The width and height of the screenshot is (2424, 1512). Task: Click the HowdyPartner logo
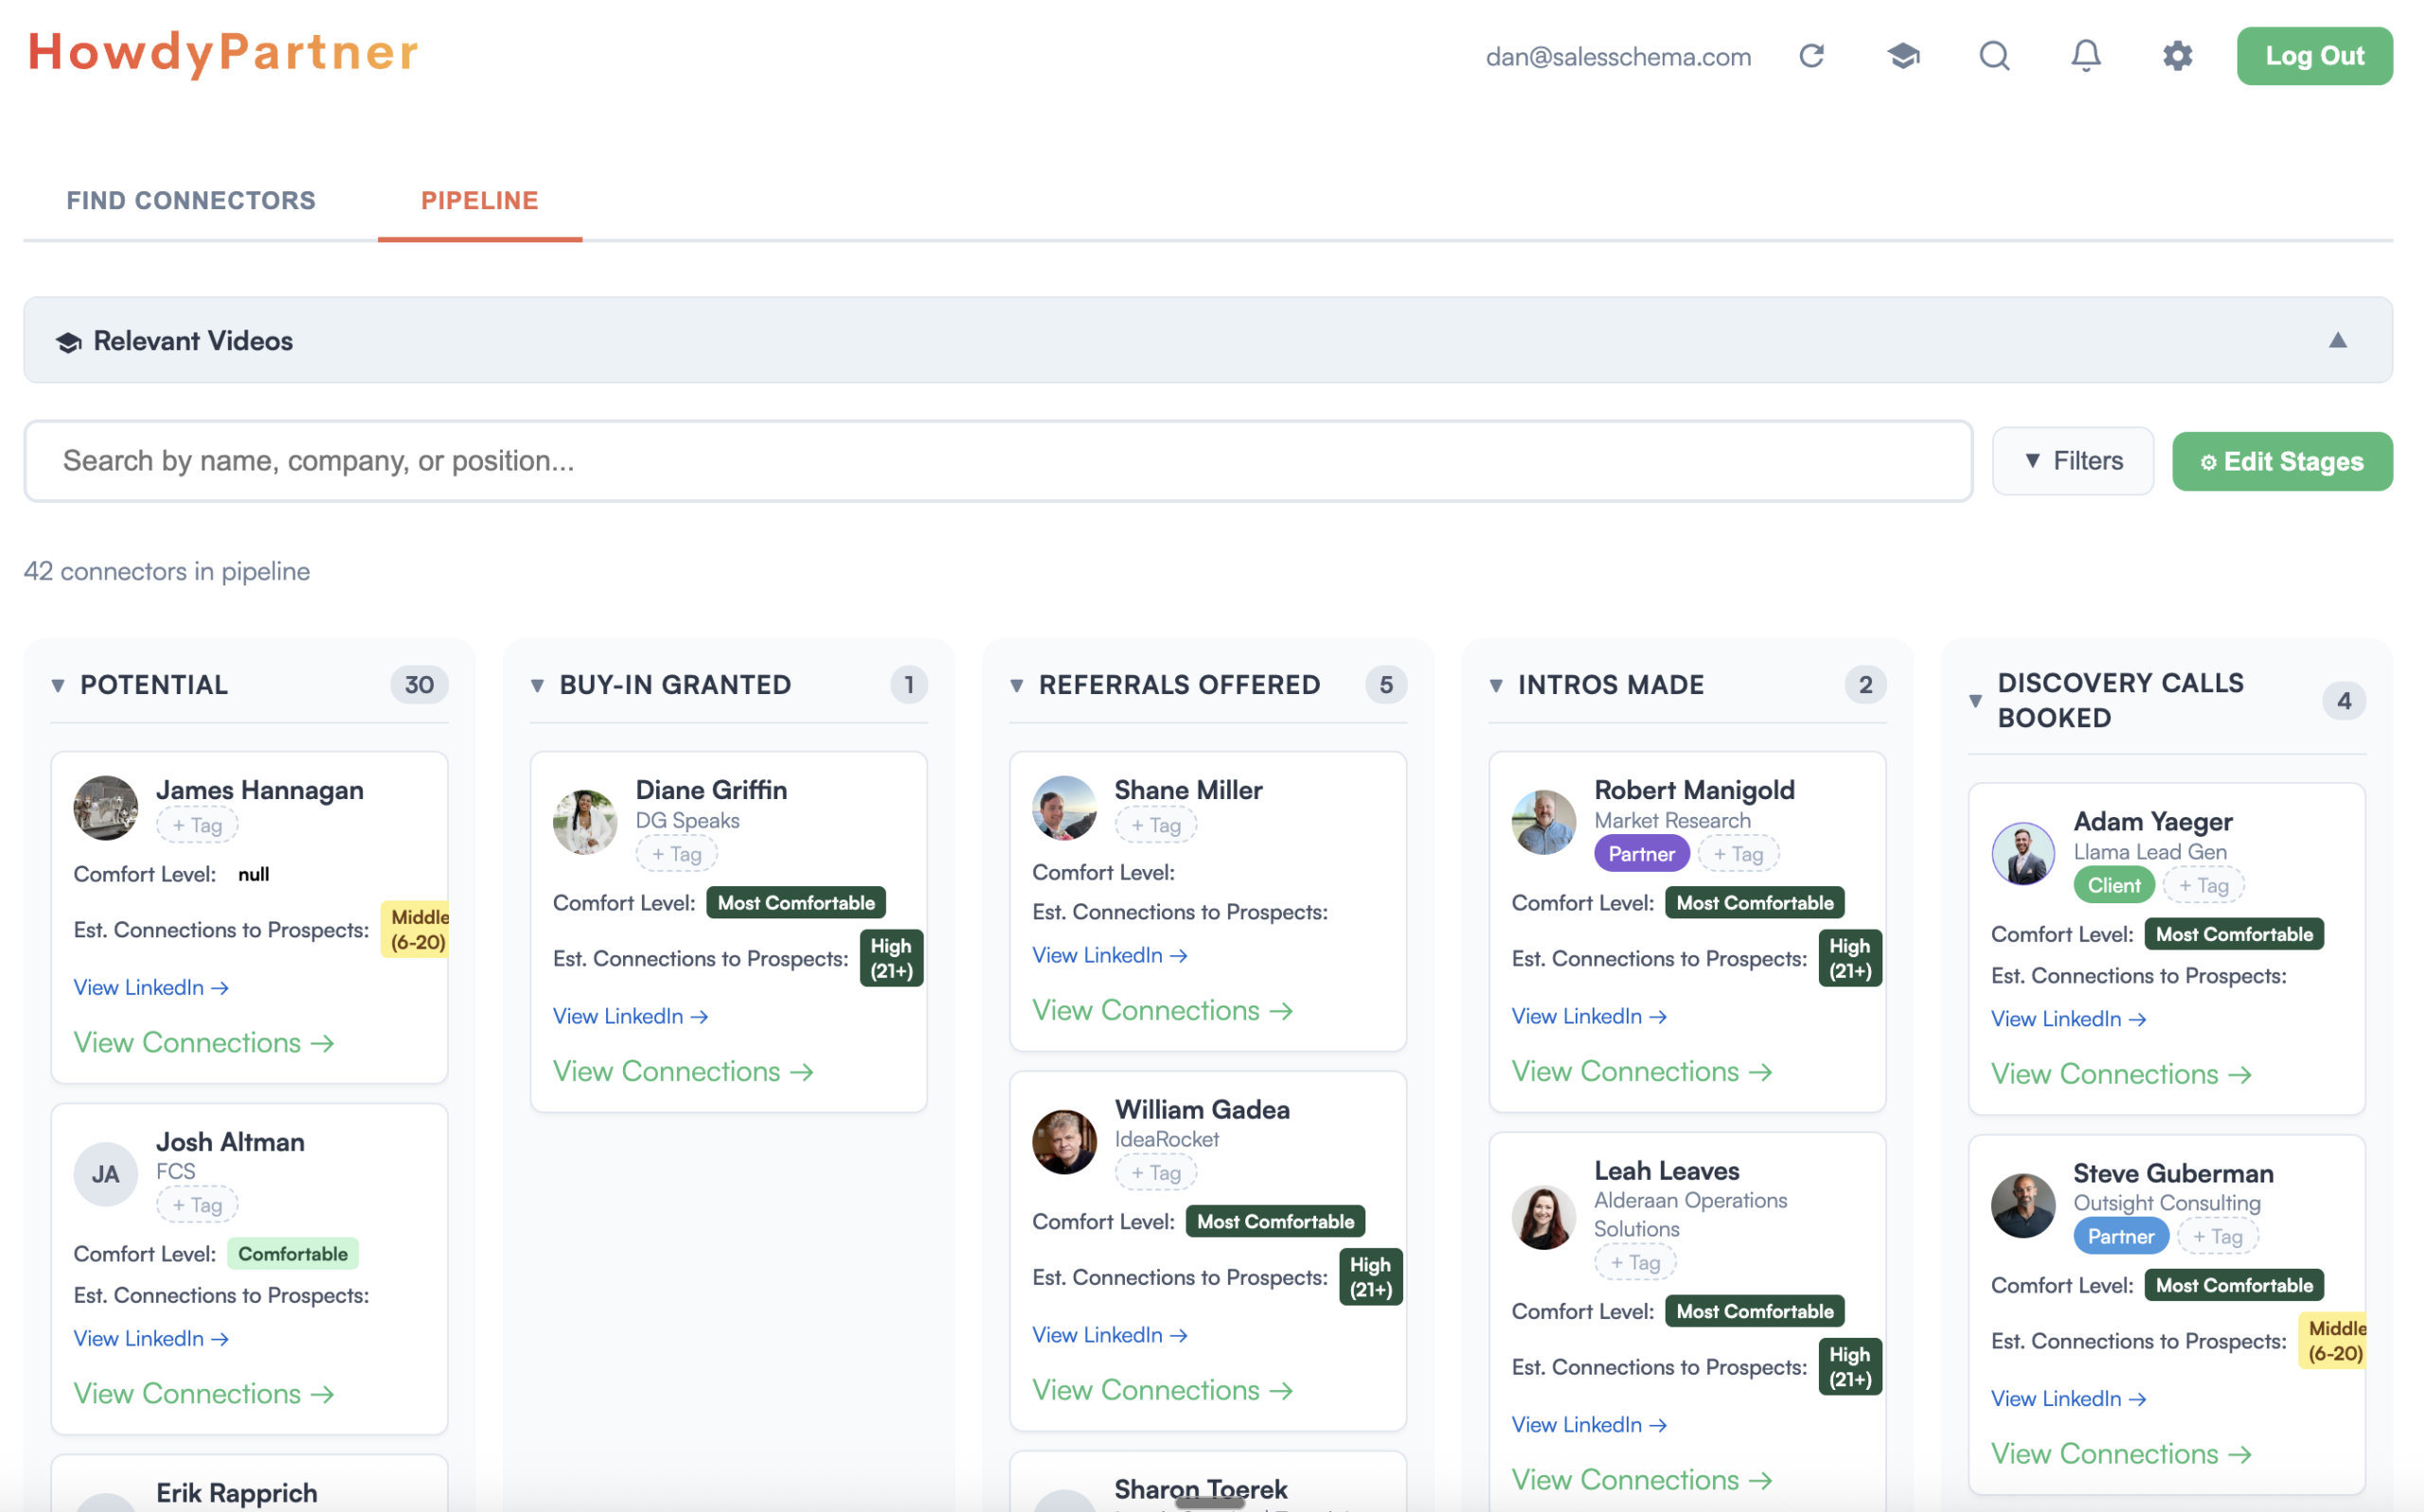[x=223, y=52]
